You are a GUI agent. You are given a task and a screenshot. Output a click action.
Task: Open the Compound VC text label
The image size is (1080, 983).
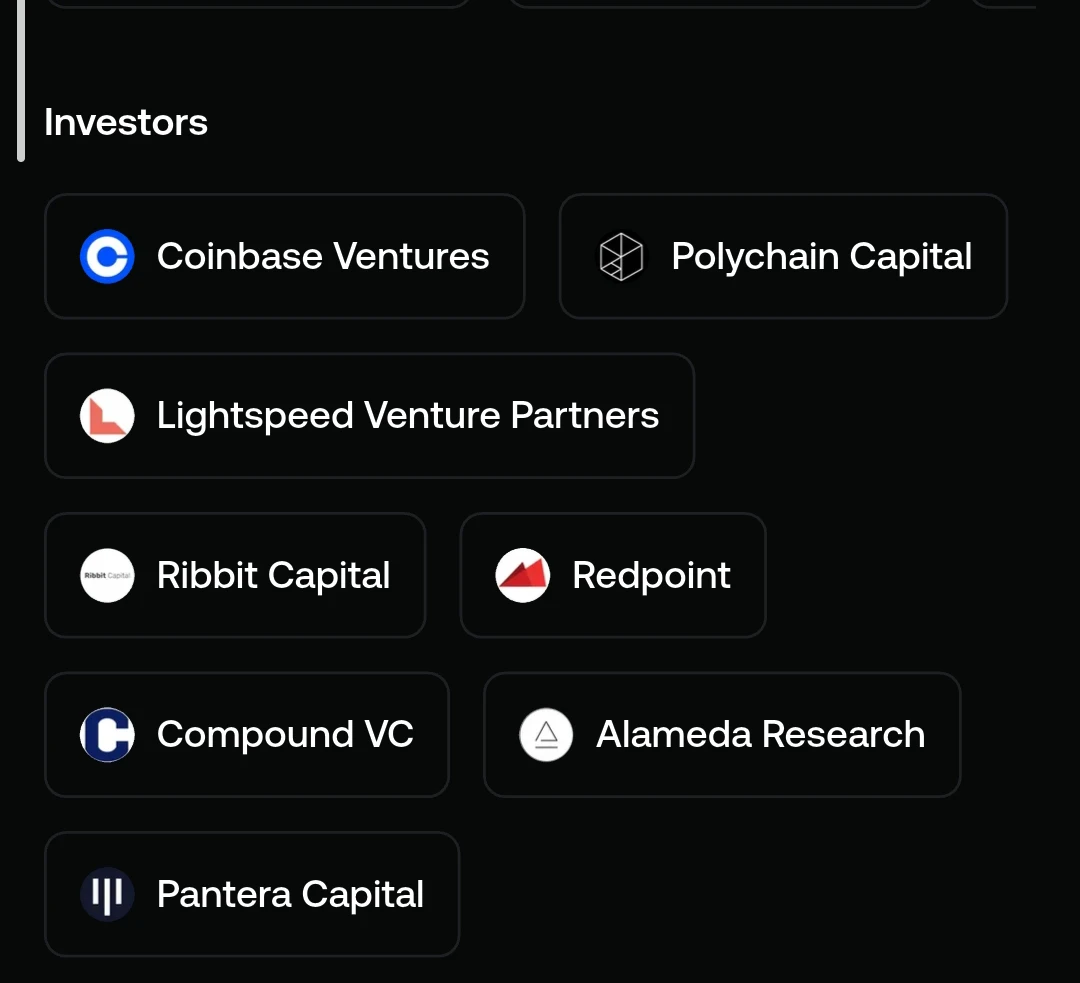[285, 734]
